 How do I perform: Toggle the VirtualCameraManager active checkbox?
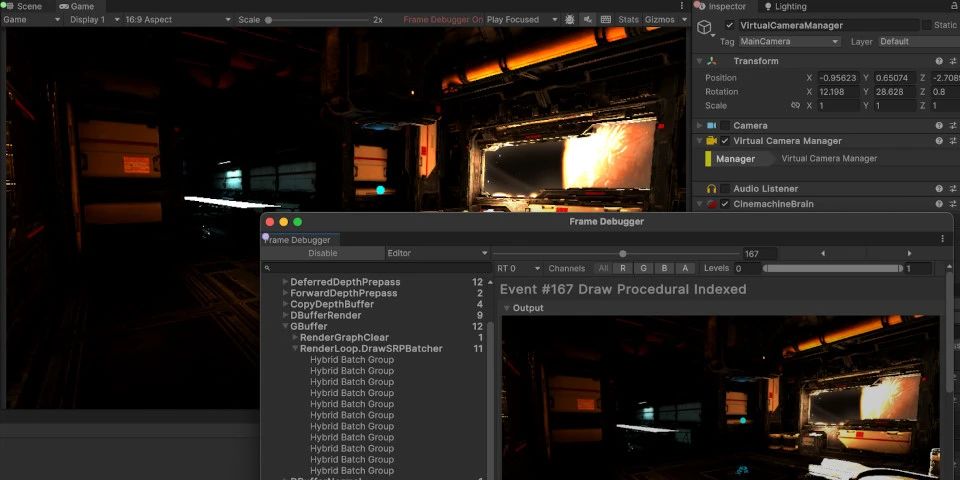[729, 25]
